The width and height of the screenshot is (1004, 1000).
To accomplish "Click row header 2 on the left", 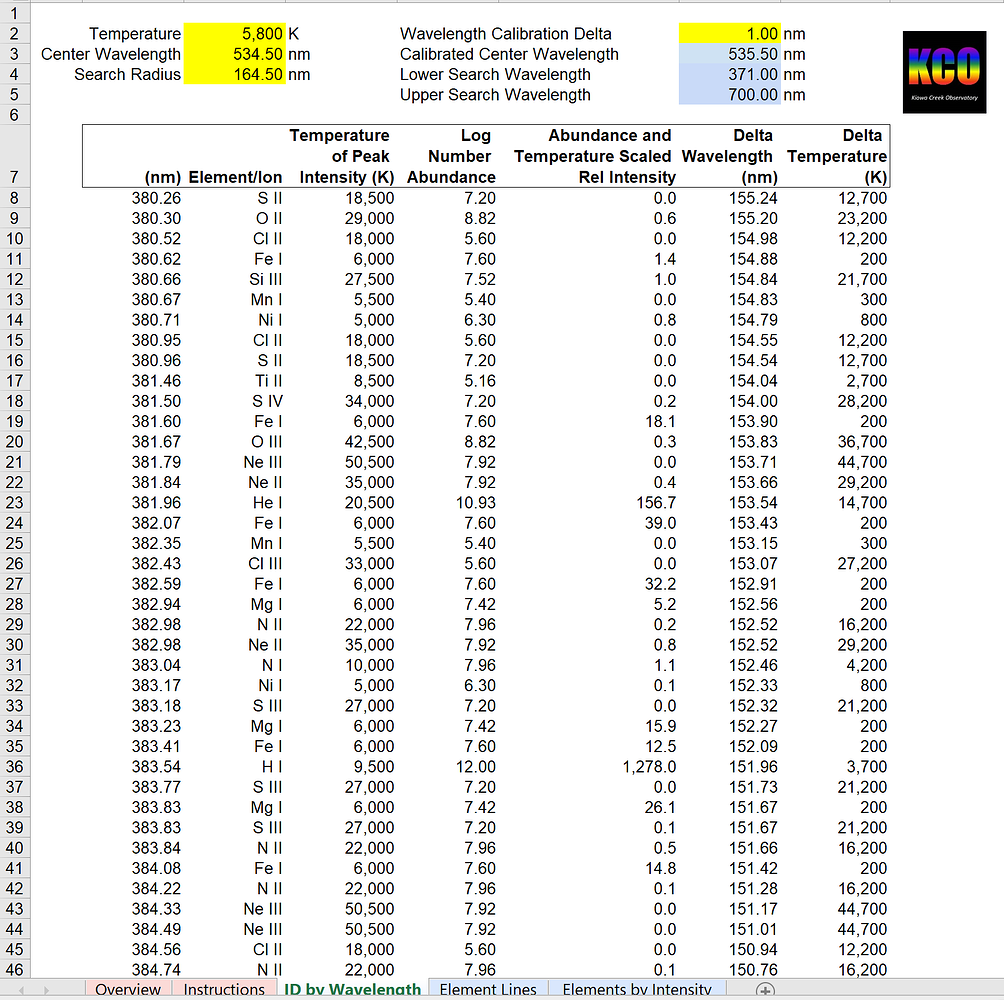I will pos(15,33).
